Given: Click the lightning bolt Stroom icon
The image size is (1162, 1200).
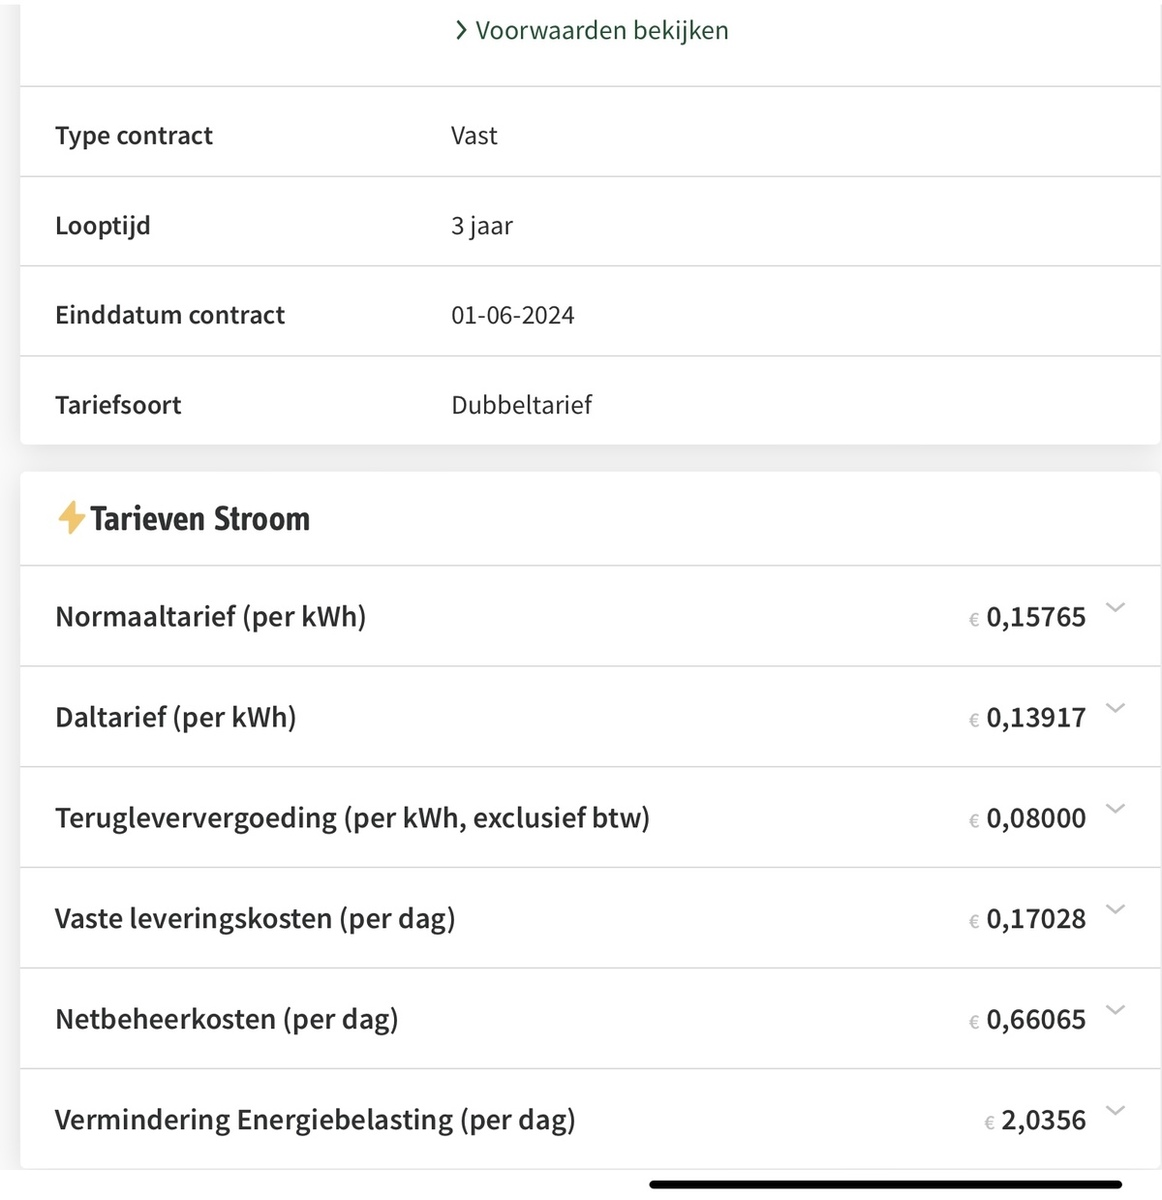Looking at the screenshot, I should point(70,518).
